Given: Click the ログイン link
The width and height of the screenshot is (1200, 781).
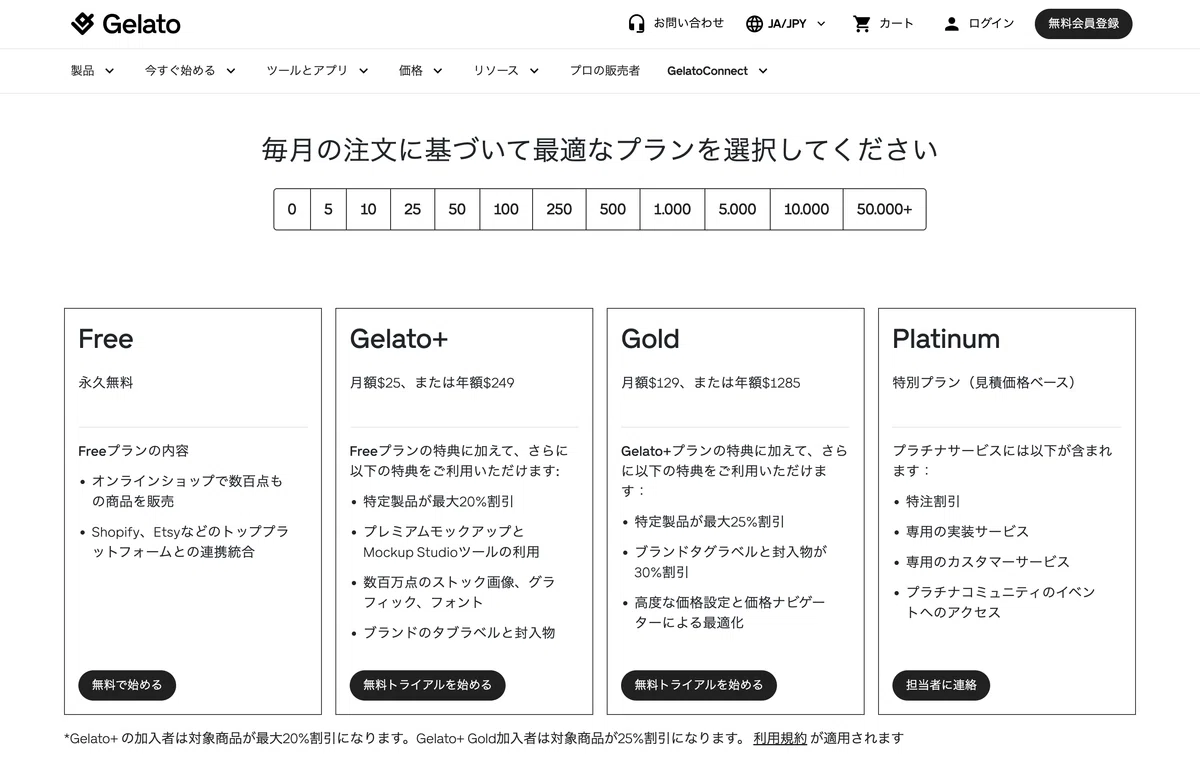Looking at the screenshot, I should pos(991,23).
